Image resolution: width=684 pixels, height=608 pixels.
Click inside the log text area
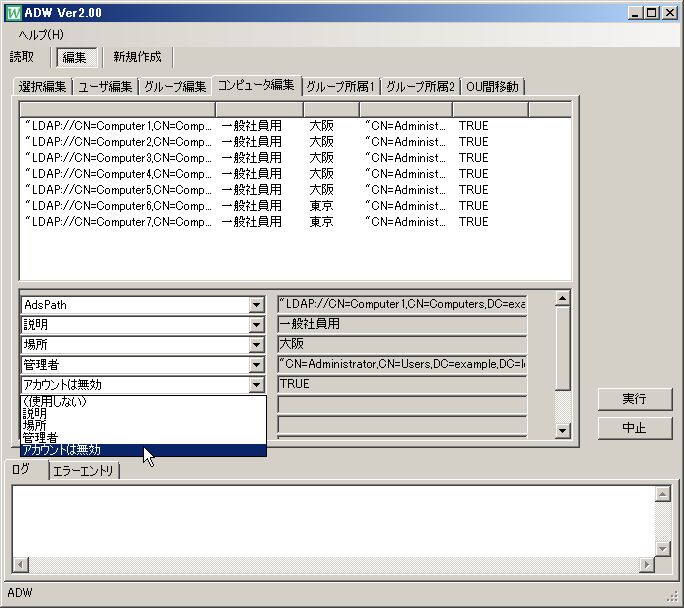(x=333, y=522)
